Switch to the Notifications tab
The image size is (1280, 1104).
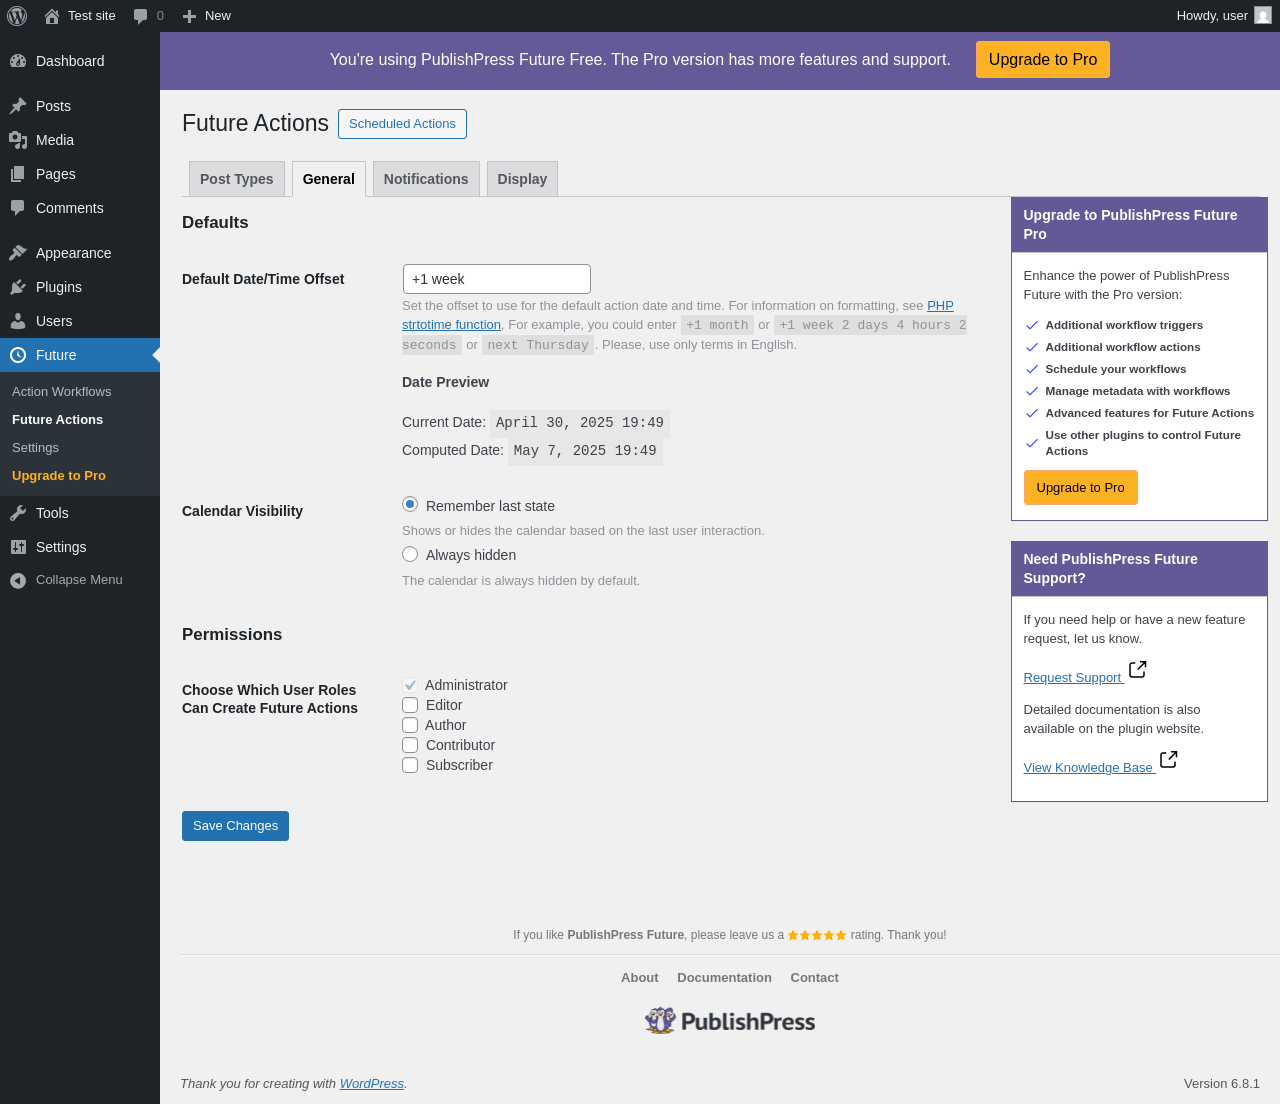click(426, 179)
